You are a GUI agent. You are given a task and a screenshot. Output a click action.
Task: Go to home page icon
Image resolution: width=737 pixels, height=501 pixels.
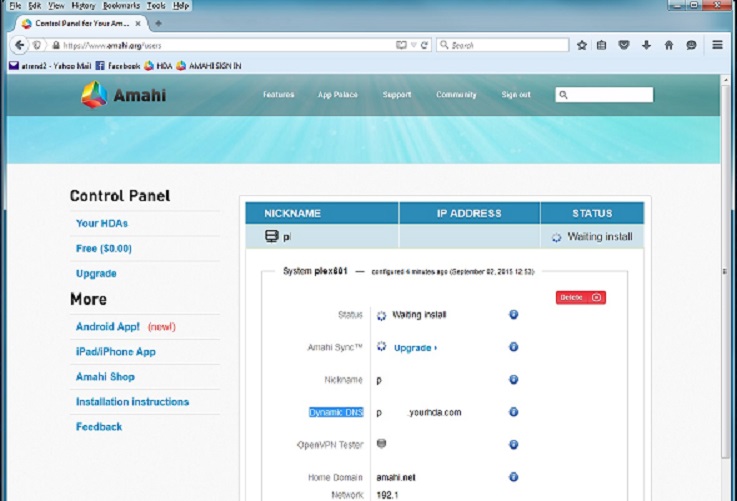(669, 45)
